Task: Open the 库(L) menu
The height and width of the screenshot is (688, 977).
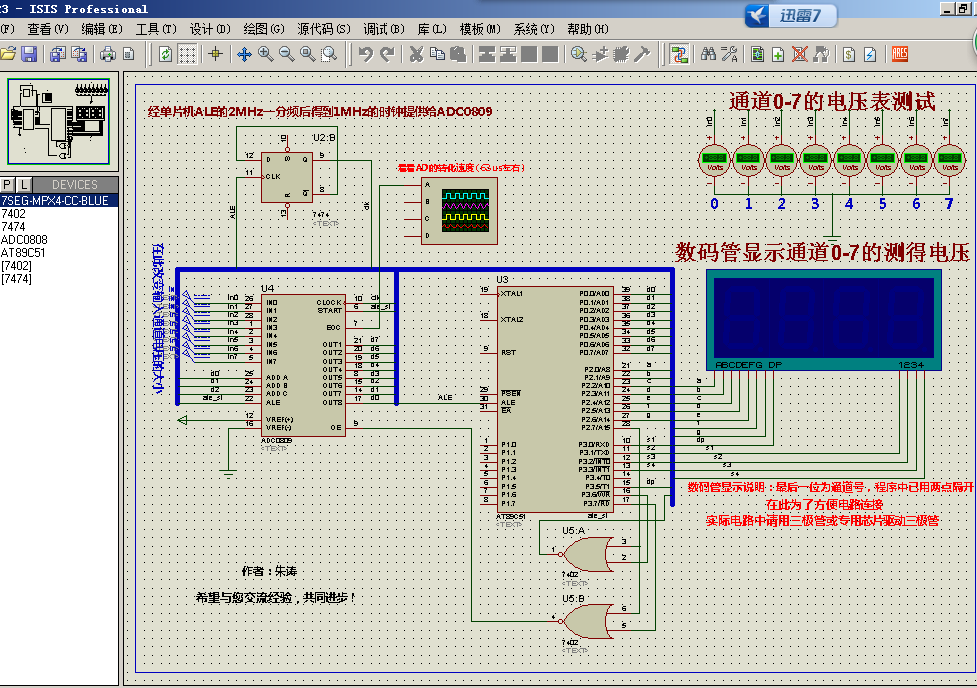Action: click(432, 29)
